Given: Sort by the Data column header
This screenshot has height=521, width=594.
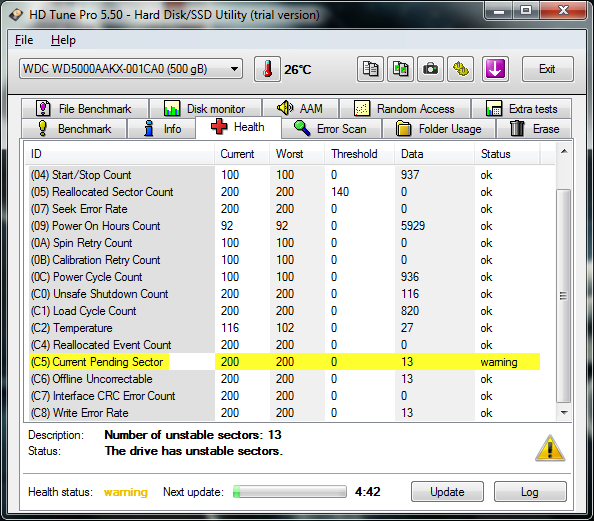Looking at the screenshot, I should 434,154.
